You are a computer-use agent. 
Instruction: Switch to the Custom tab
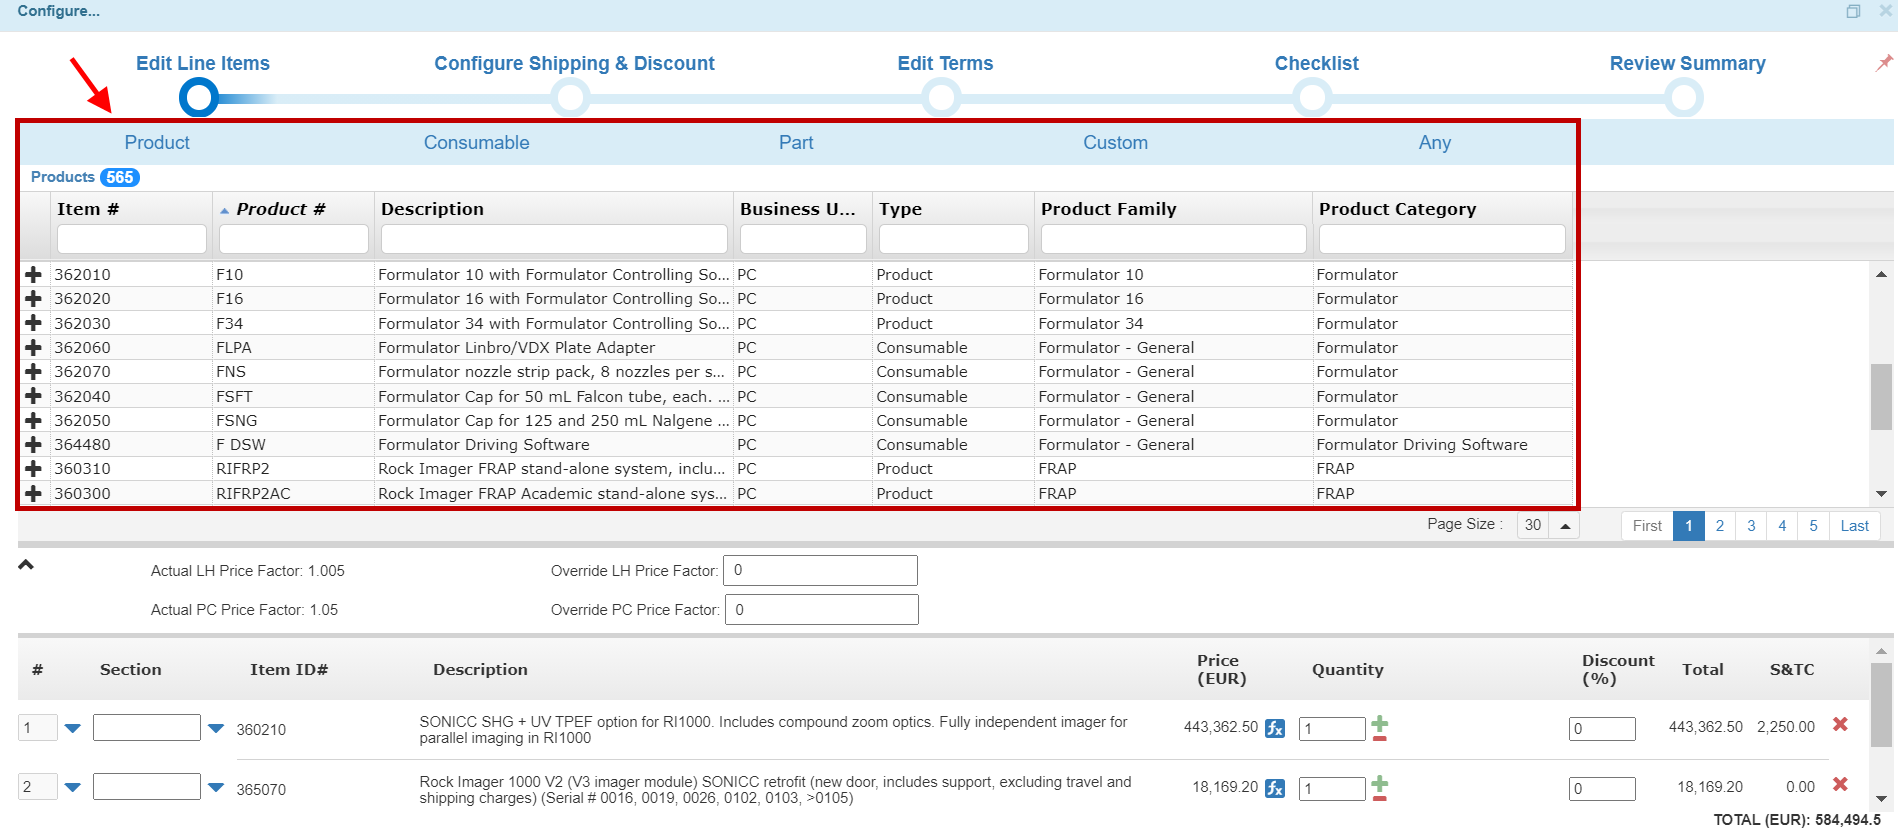click(x=1115, y=143)
